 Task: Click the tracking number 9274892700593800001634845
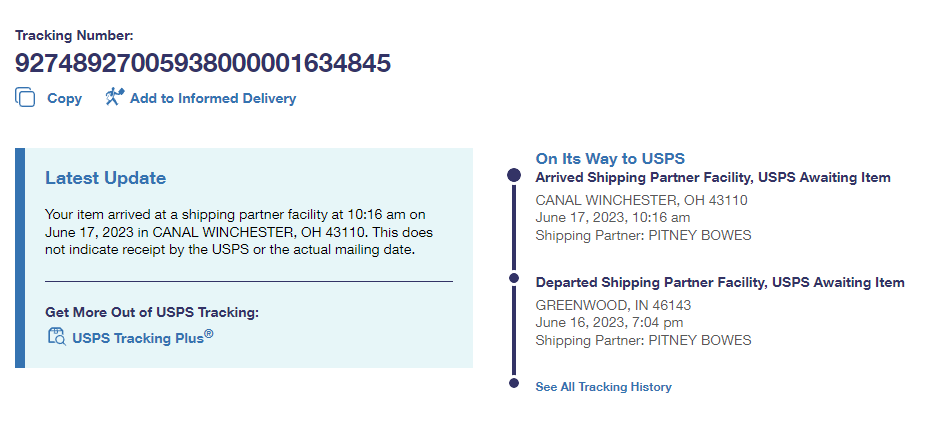[202, 63]
